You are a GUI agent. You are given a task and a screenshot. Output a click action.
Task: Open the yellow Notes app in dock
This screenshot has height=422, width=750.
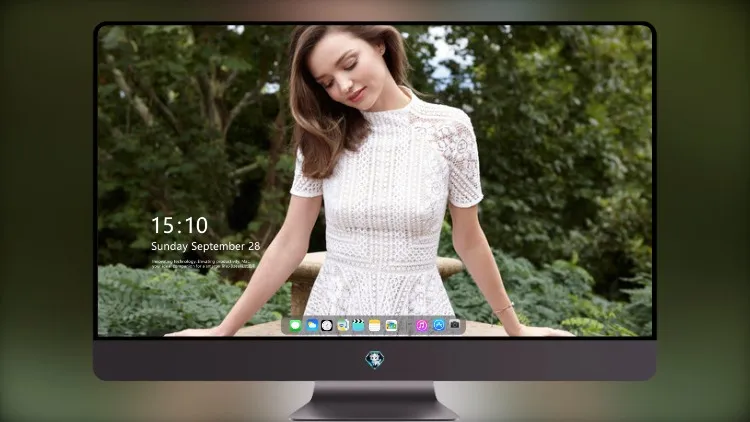(x=375, y=326)
